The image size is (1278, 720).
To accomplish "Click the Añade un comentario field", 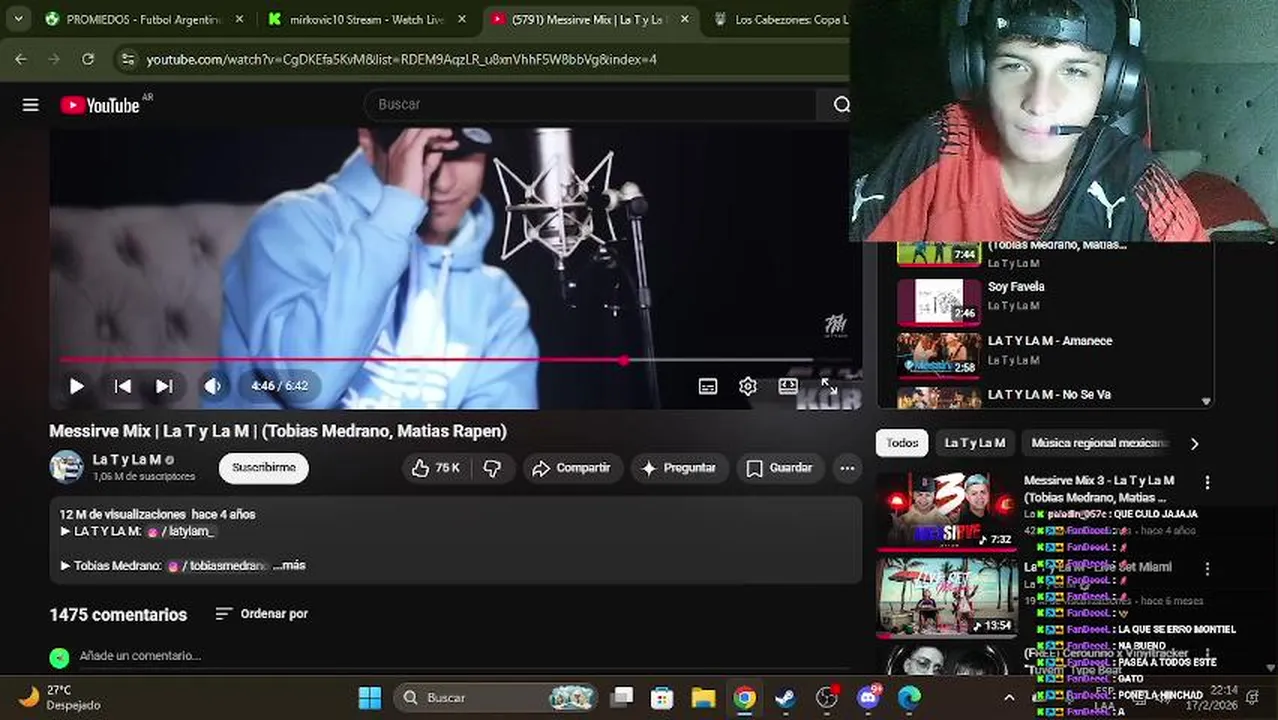I will [x=140, y=656].
